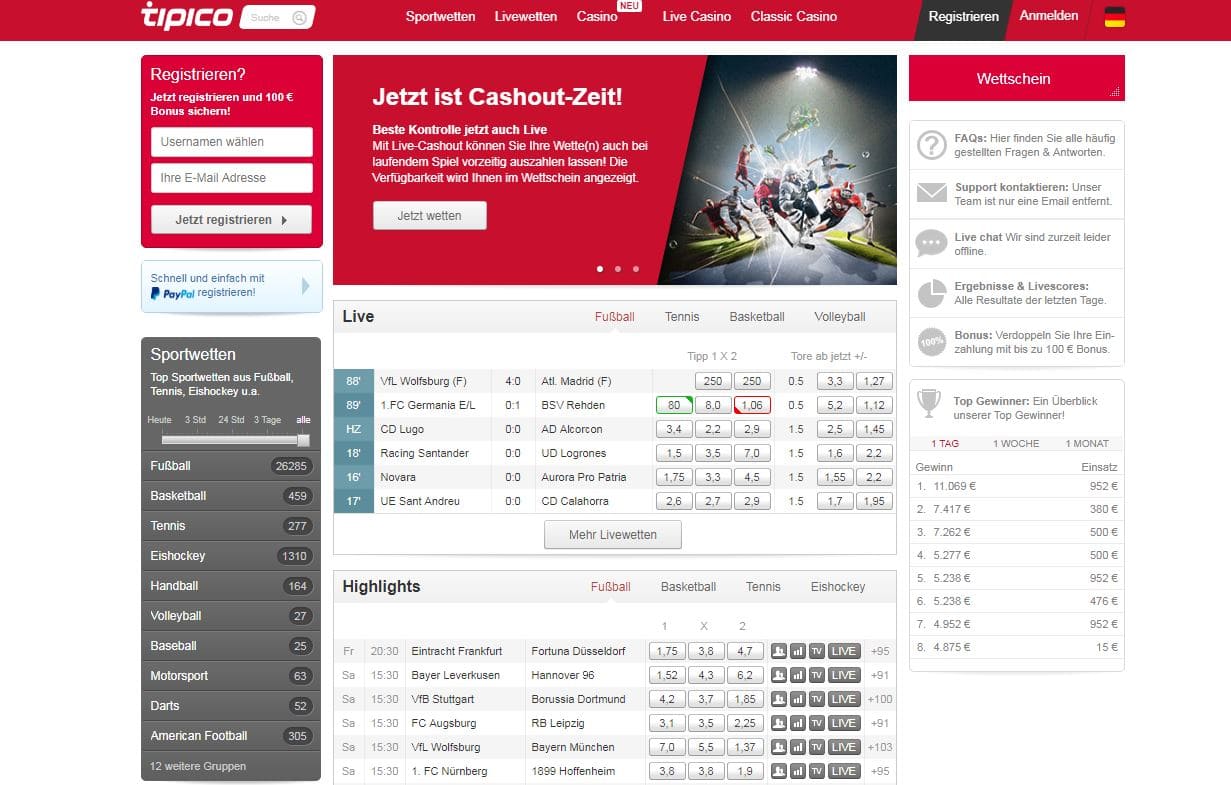This screenshot has height=785, width=1231.
Task: Expand more bets +95 for Eintracht Frankfurt
Action: (x=880, y=651)
